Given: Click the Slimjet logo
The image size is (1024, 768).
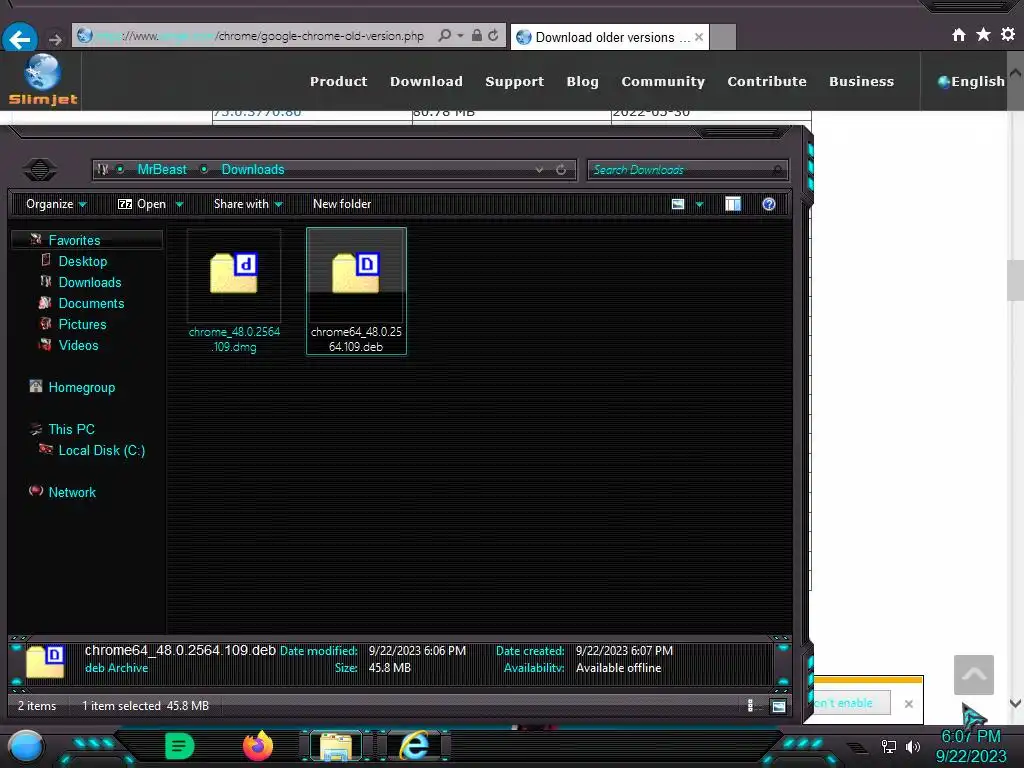Looking at the screenshot, I should 42,80.
